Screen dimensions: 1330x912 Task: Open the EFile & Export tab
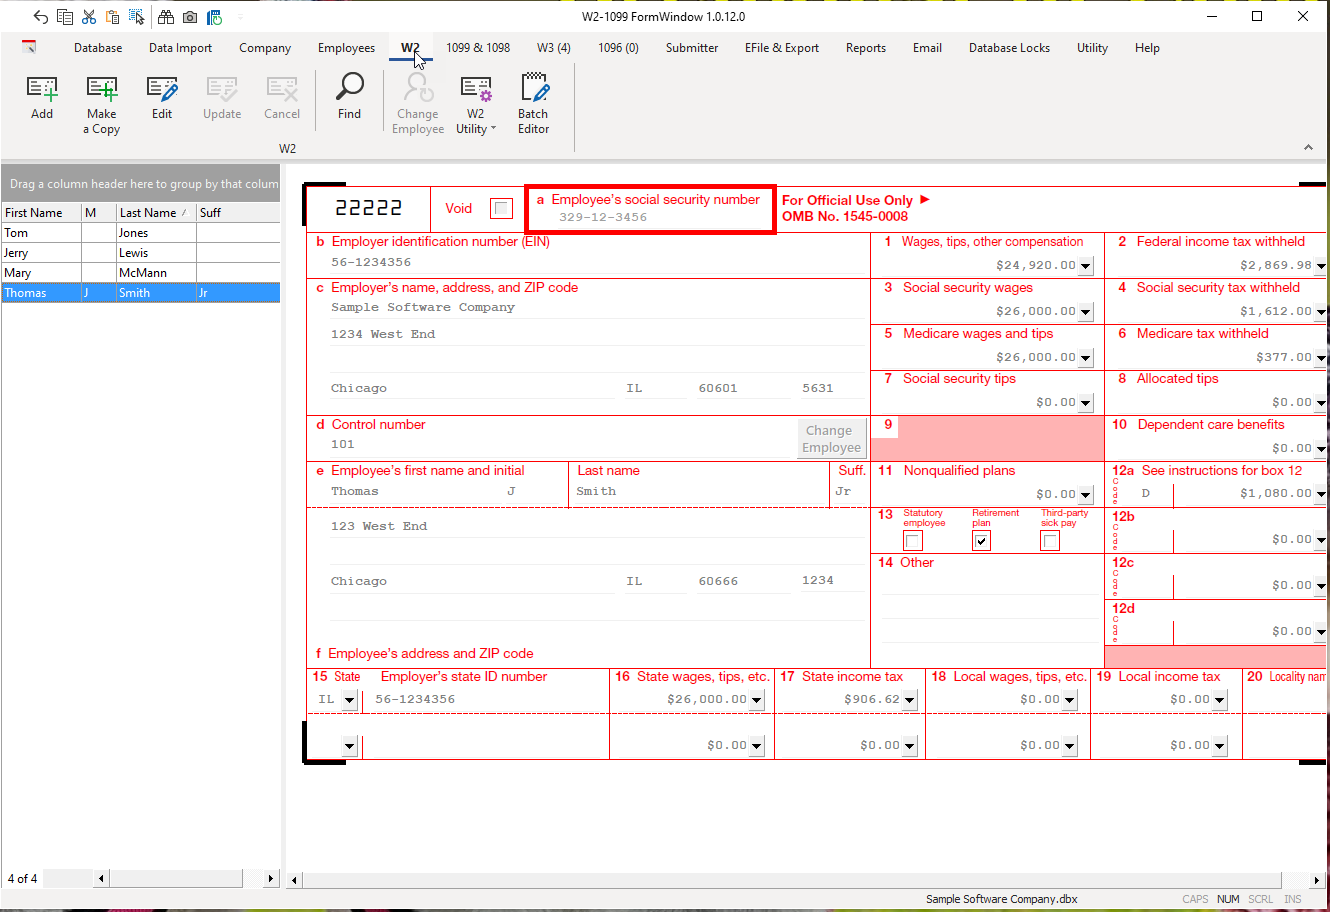coord(781,48)
